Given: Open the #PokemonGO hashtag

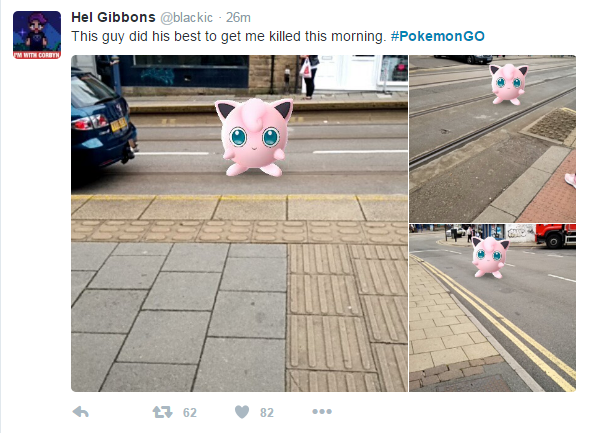Looking at the screenshot, I should point(438,36).
